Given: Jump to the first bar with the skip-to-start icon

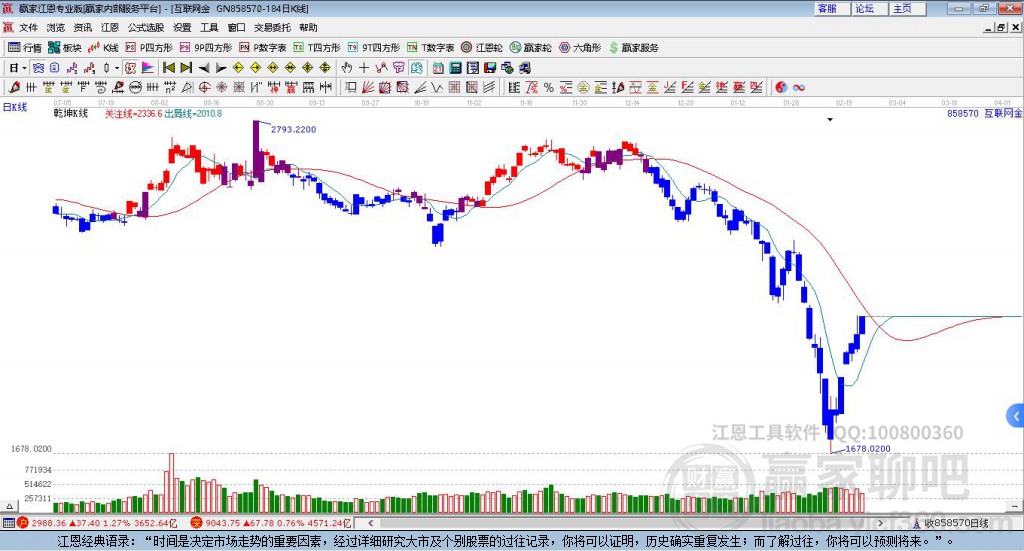Looking at the screenshot, I should (169, 68).
